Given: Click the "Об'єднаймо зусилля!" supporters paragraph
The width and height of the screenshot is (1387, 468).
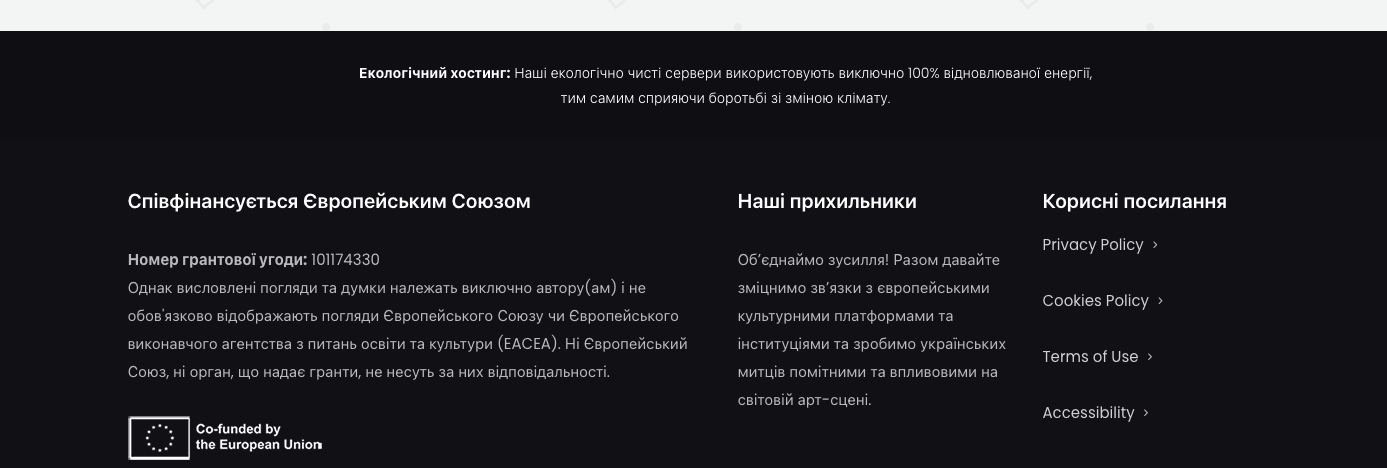Looking at the screenshot, I should tap(870, 330).
